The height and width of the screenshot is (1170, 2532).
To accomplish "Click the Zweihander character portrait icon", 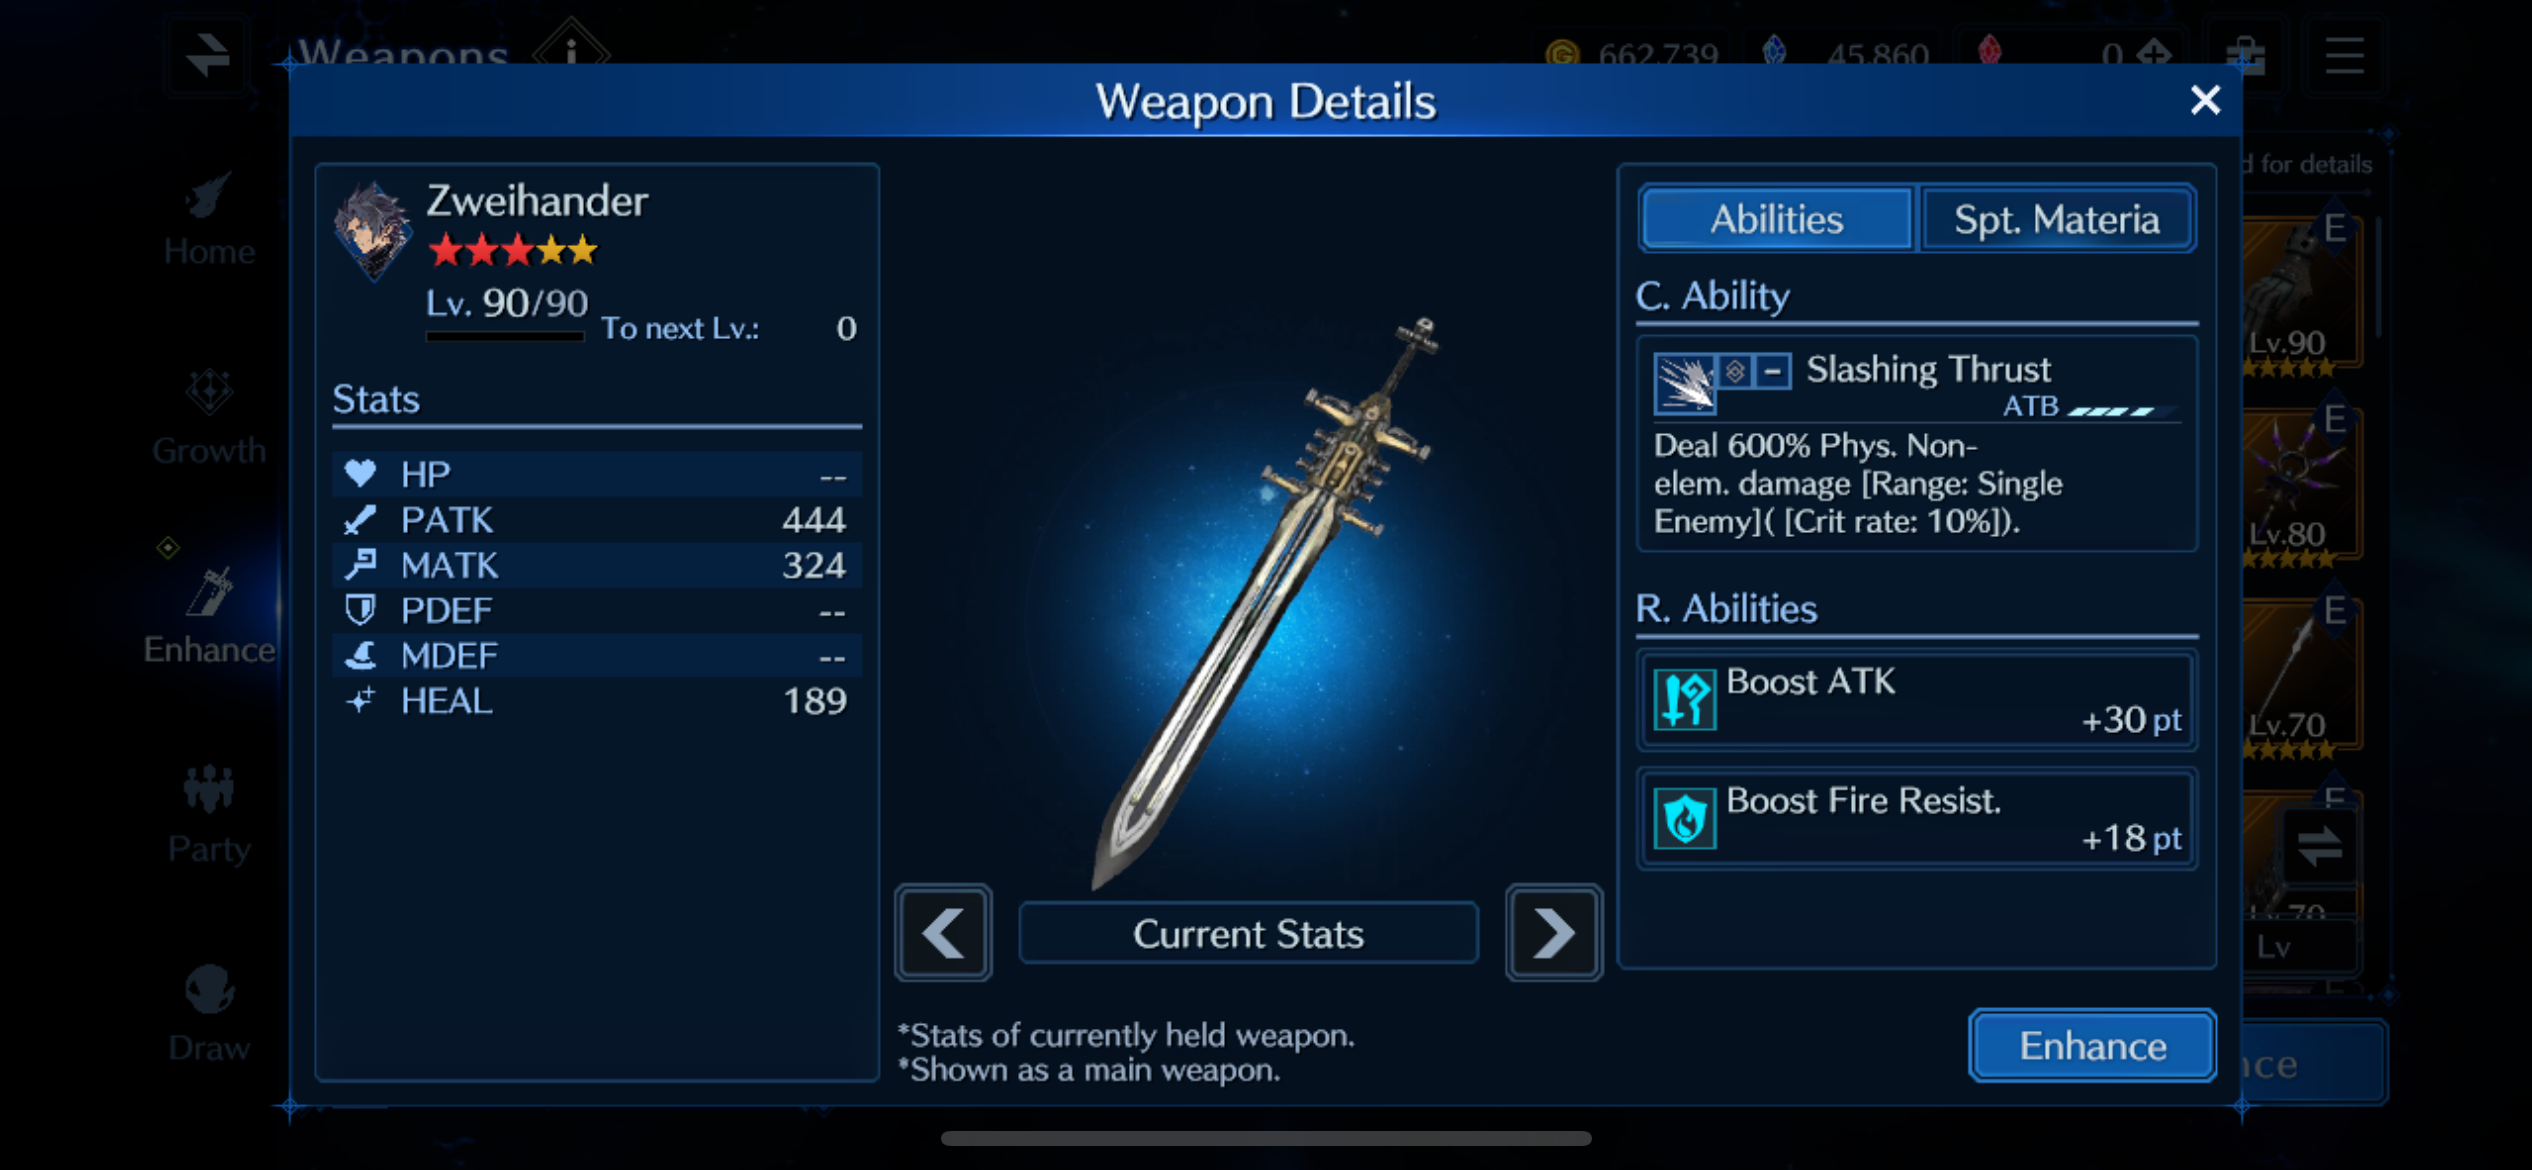I will (x=371, y=231).
